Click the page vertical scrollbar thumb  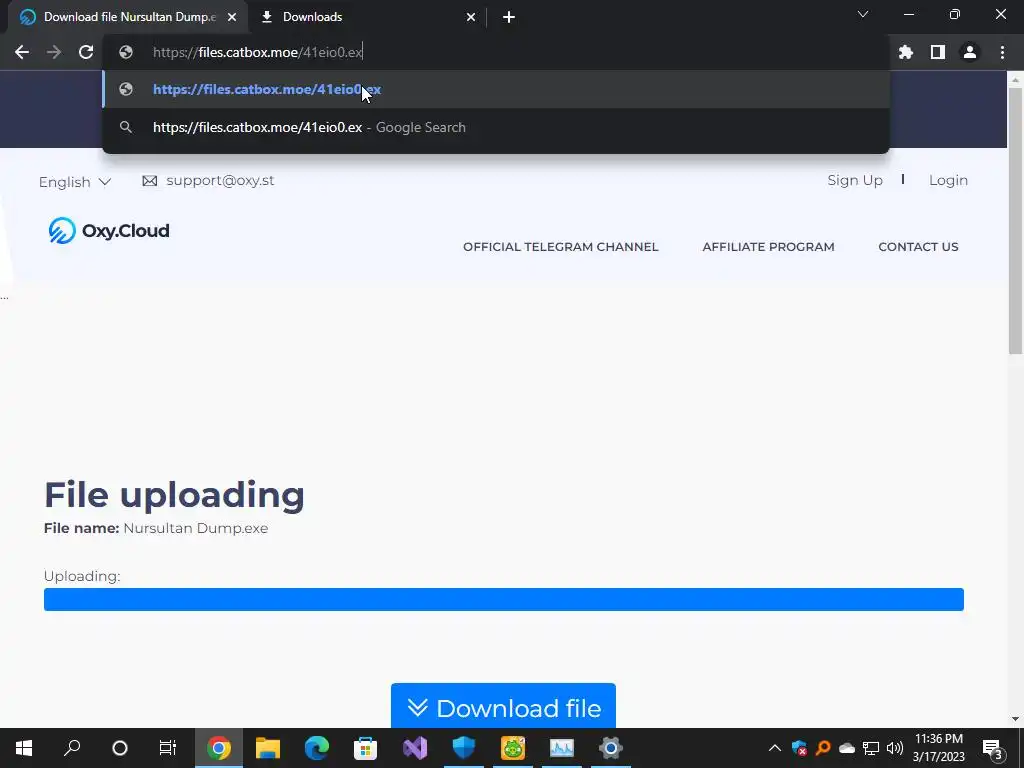tap(1015, 221)
